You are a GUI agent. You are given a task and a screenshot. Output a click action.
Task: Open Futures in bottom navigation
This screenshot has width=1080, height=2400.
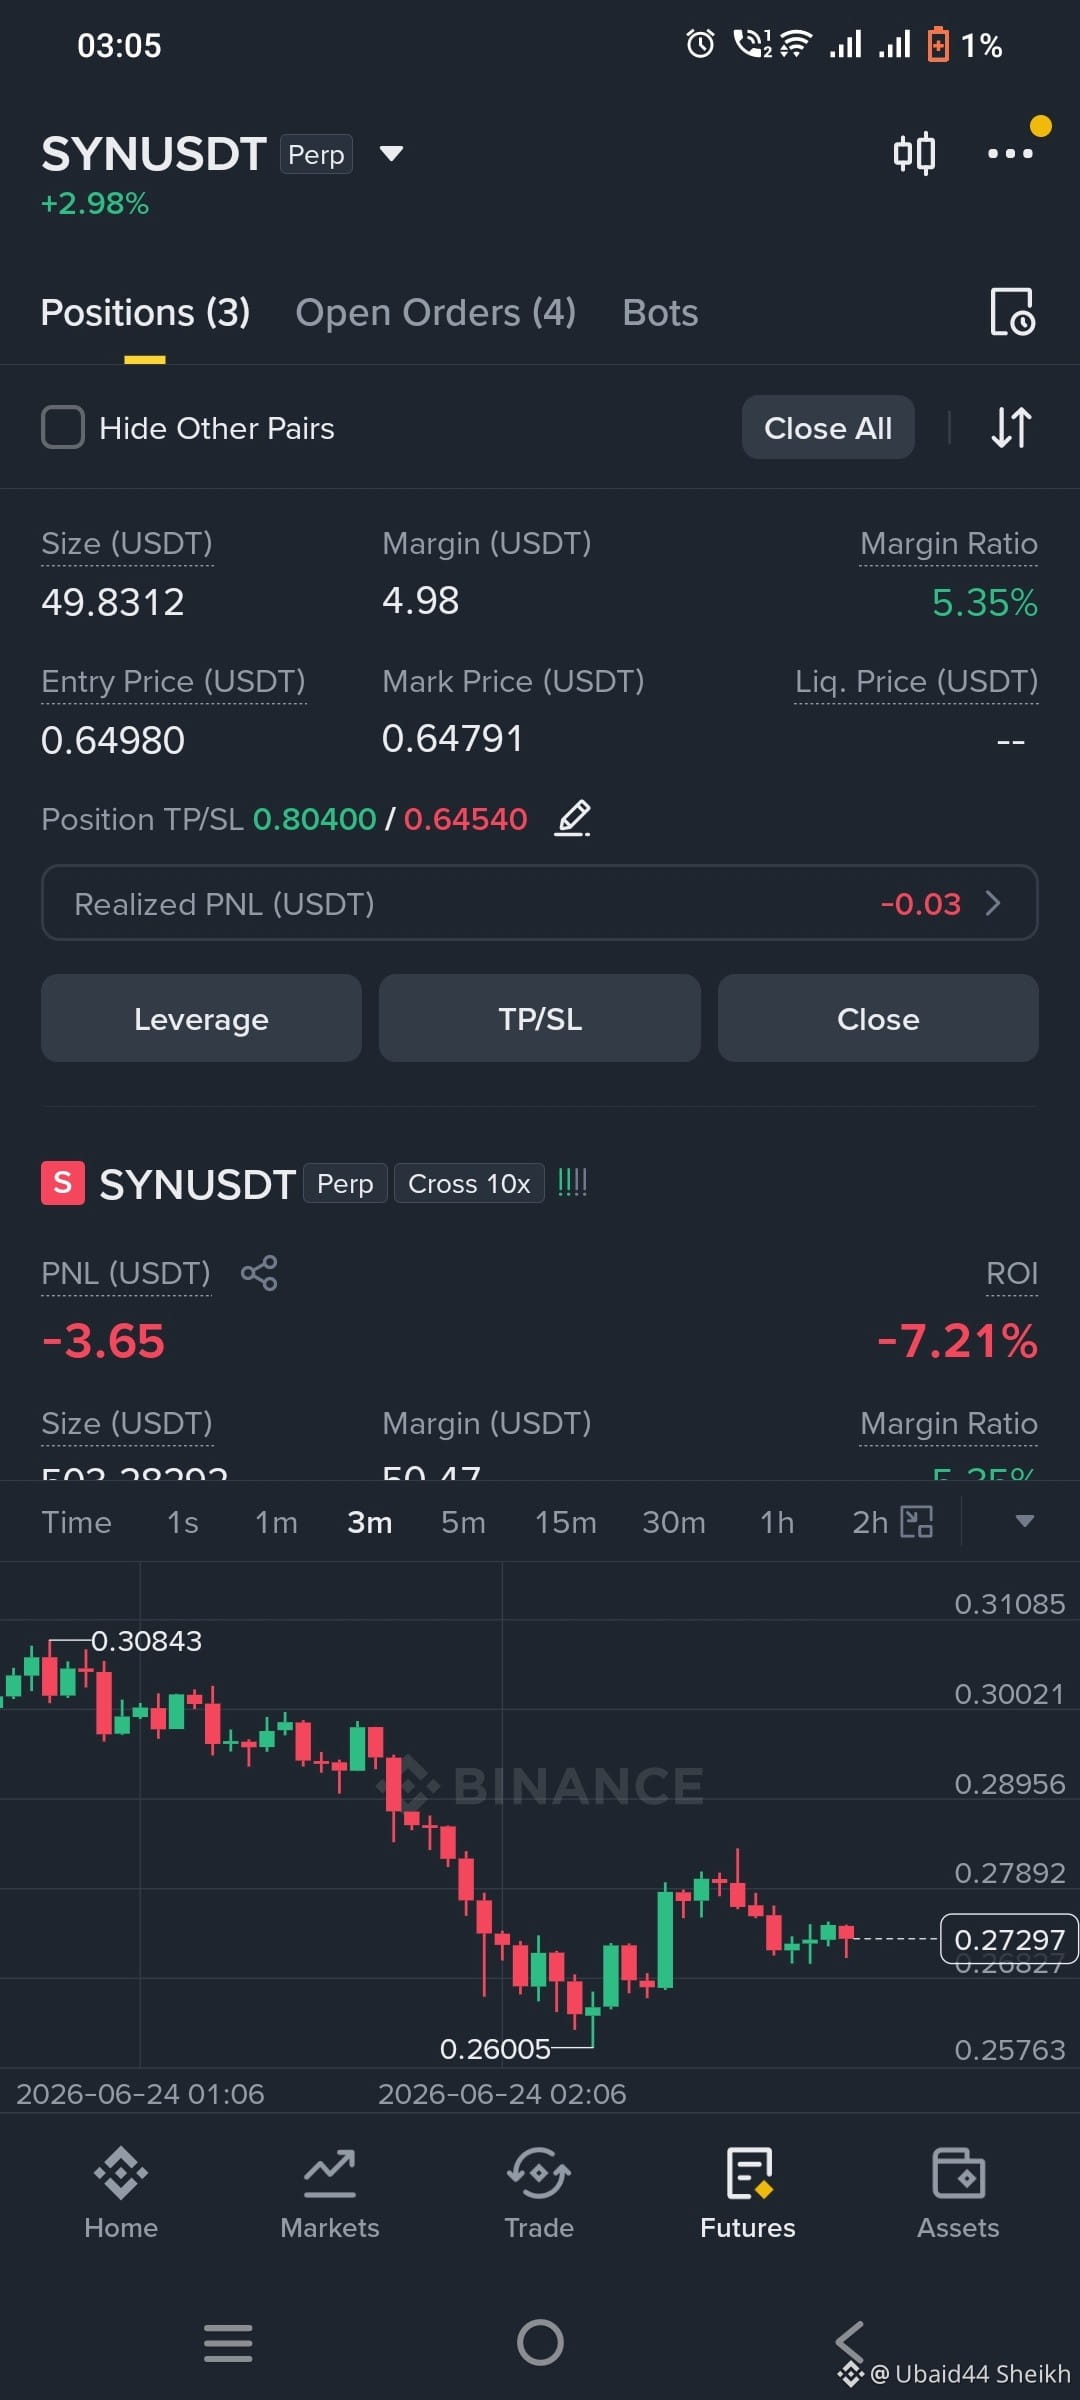pyautogui.click(x=748, y=2194)
